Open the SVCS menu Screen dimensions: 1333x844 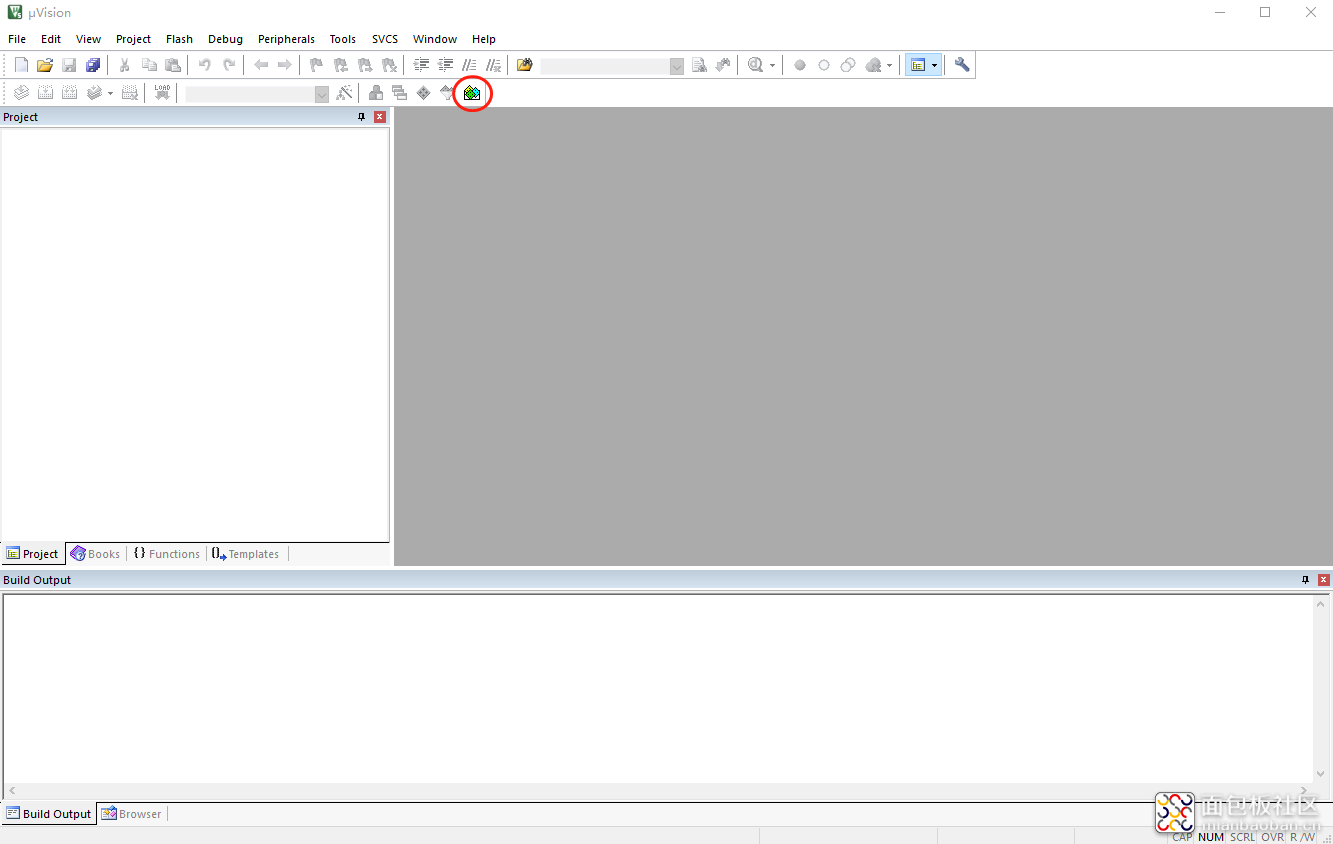[385, 39]
